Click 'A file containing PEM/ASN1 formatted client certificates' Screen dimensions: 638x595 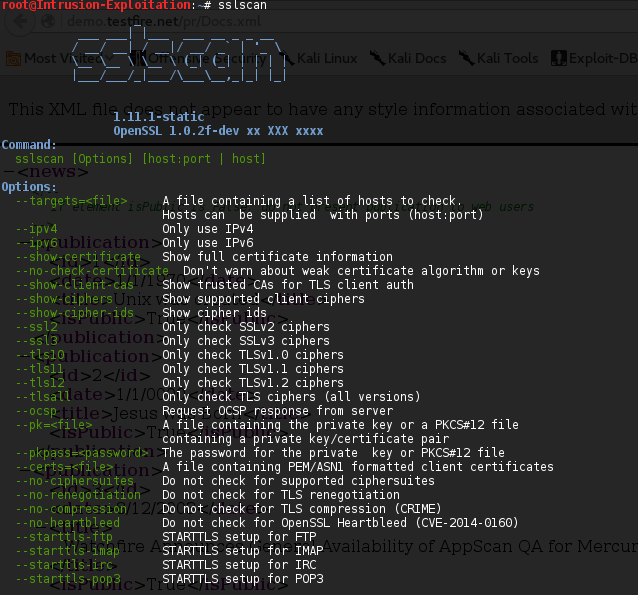pyautogui.click(x=358, y=467)
